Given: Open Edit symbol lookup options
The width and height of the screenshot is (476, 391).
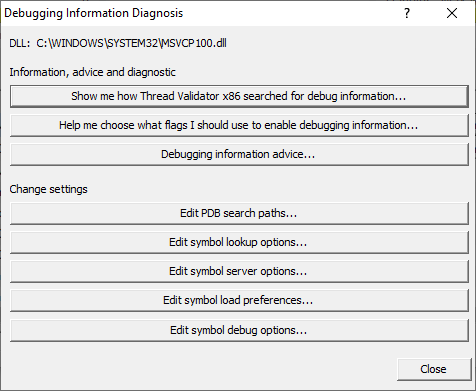Looking at the screenshot, I should click(x=239, y=242).
